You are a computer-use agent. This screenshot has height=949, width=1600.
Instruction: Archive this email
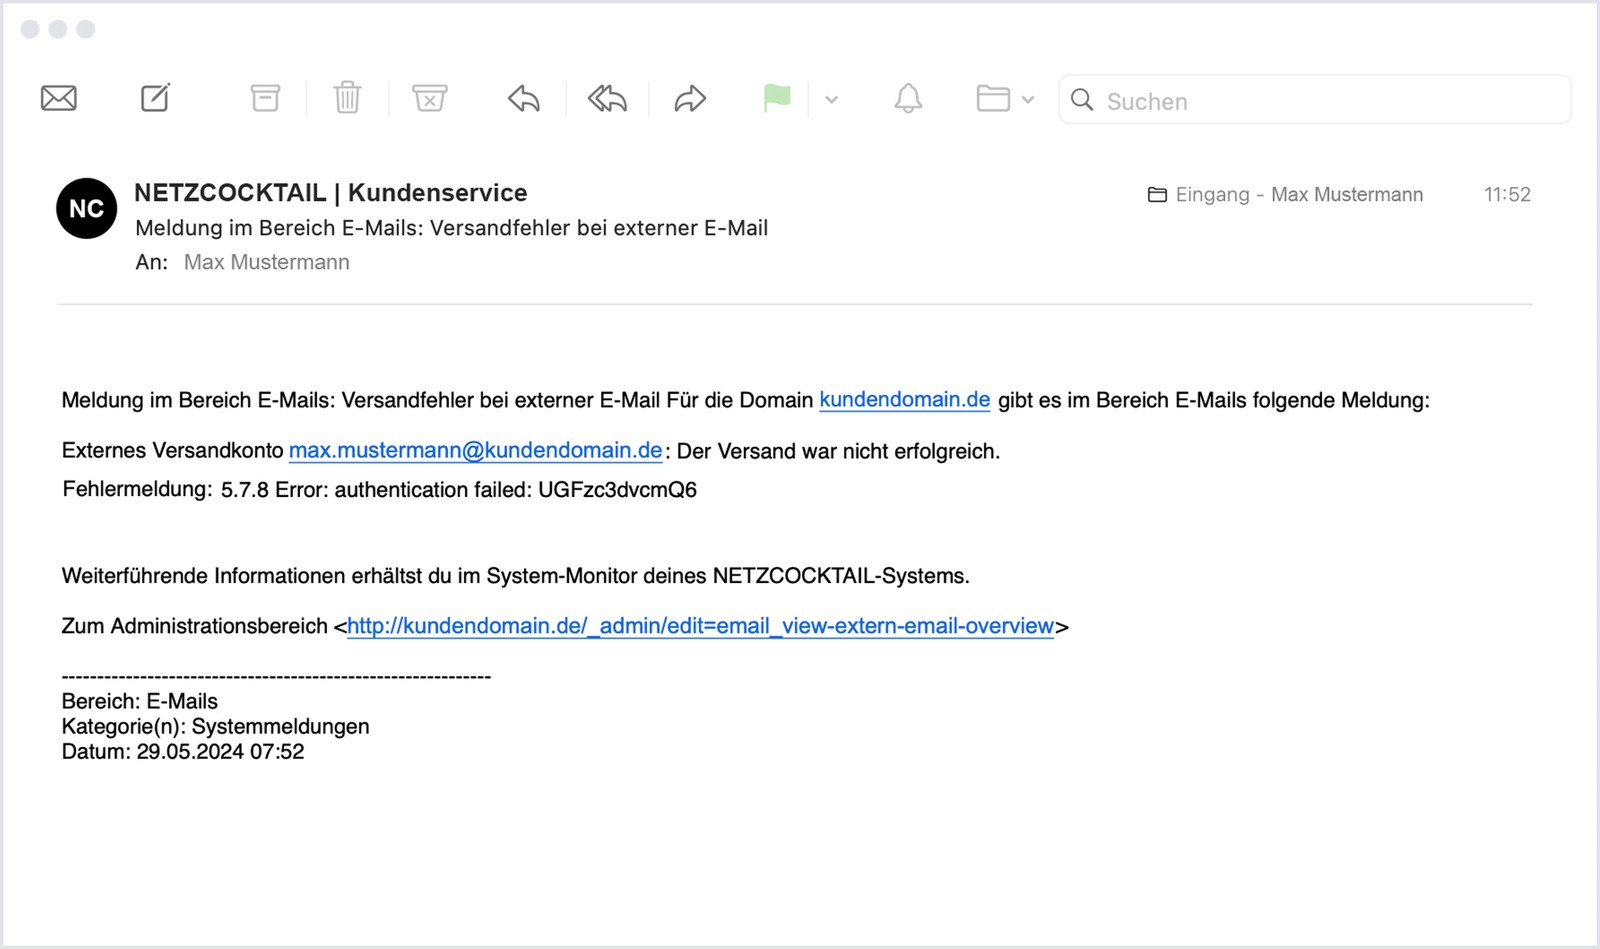[x=265, y=98]
